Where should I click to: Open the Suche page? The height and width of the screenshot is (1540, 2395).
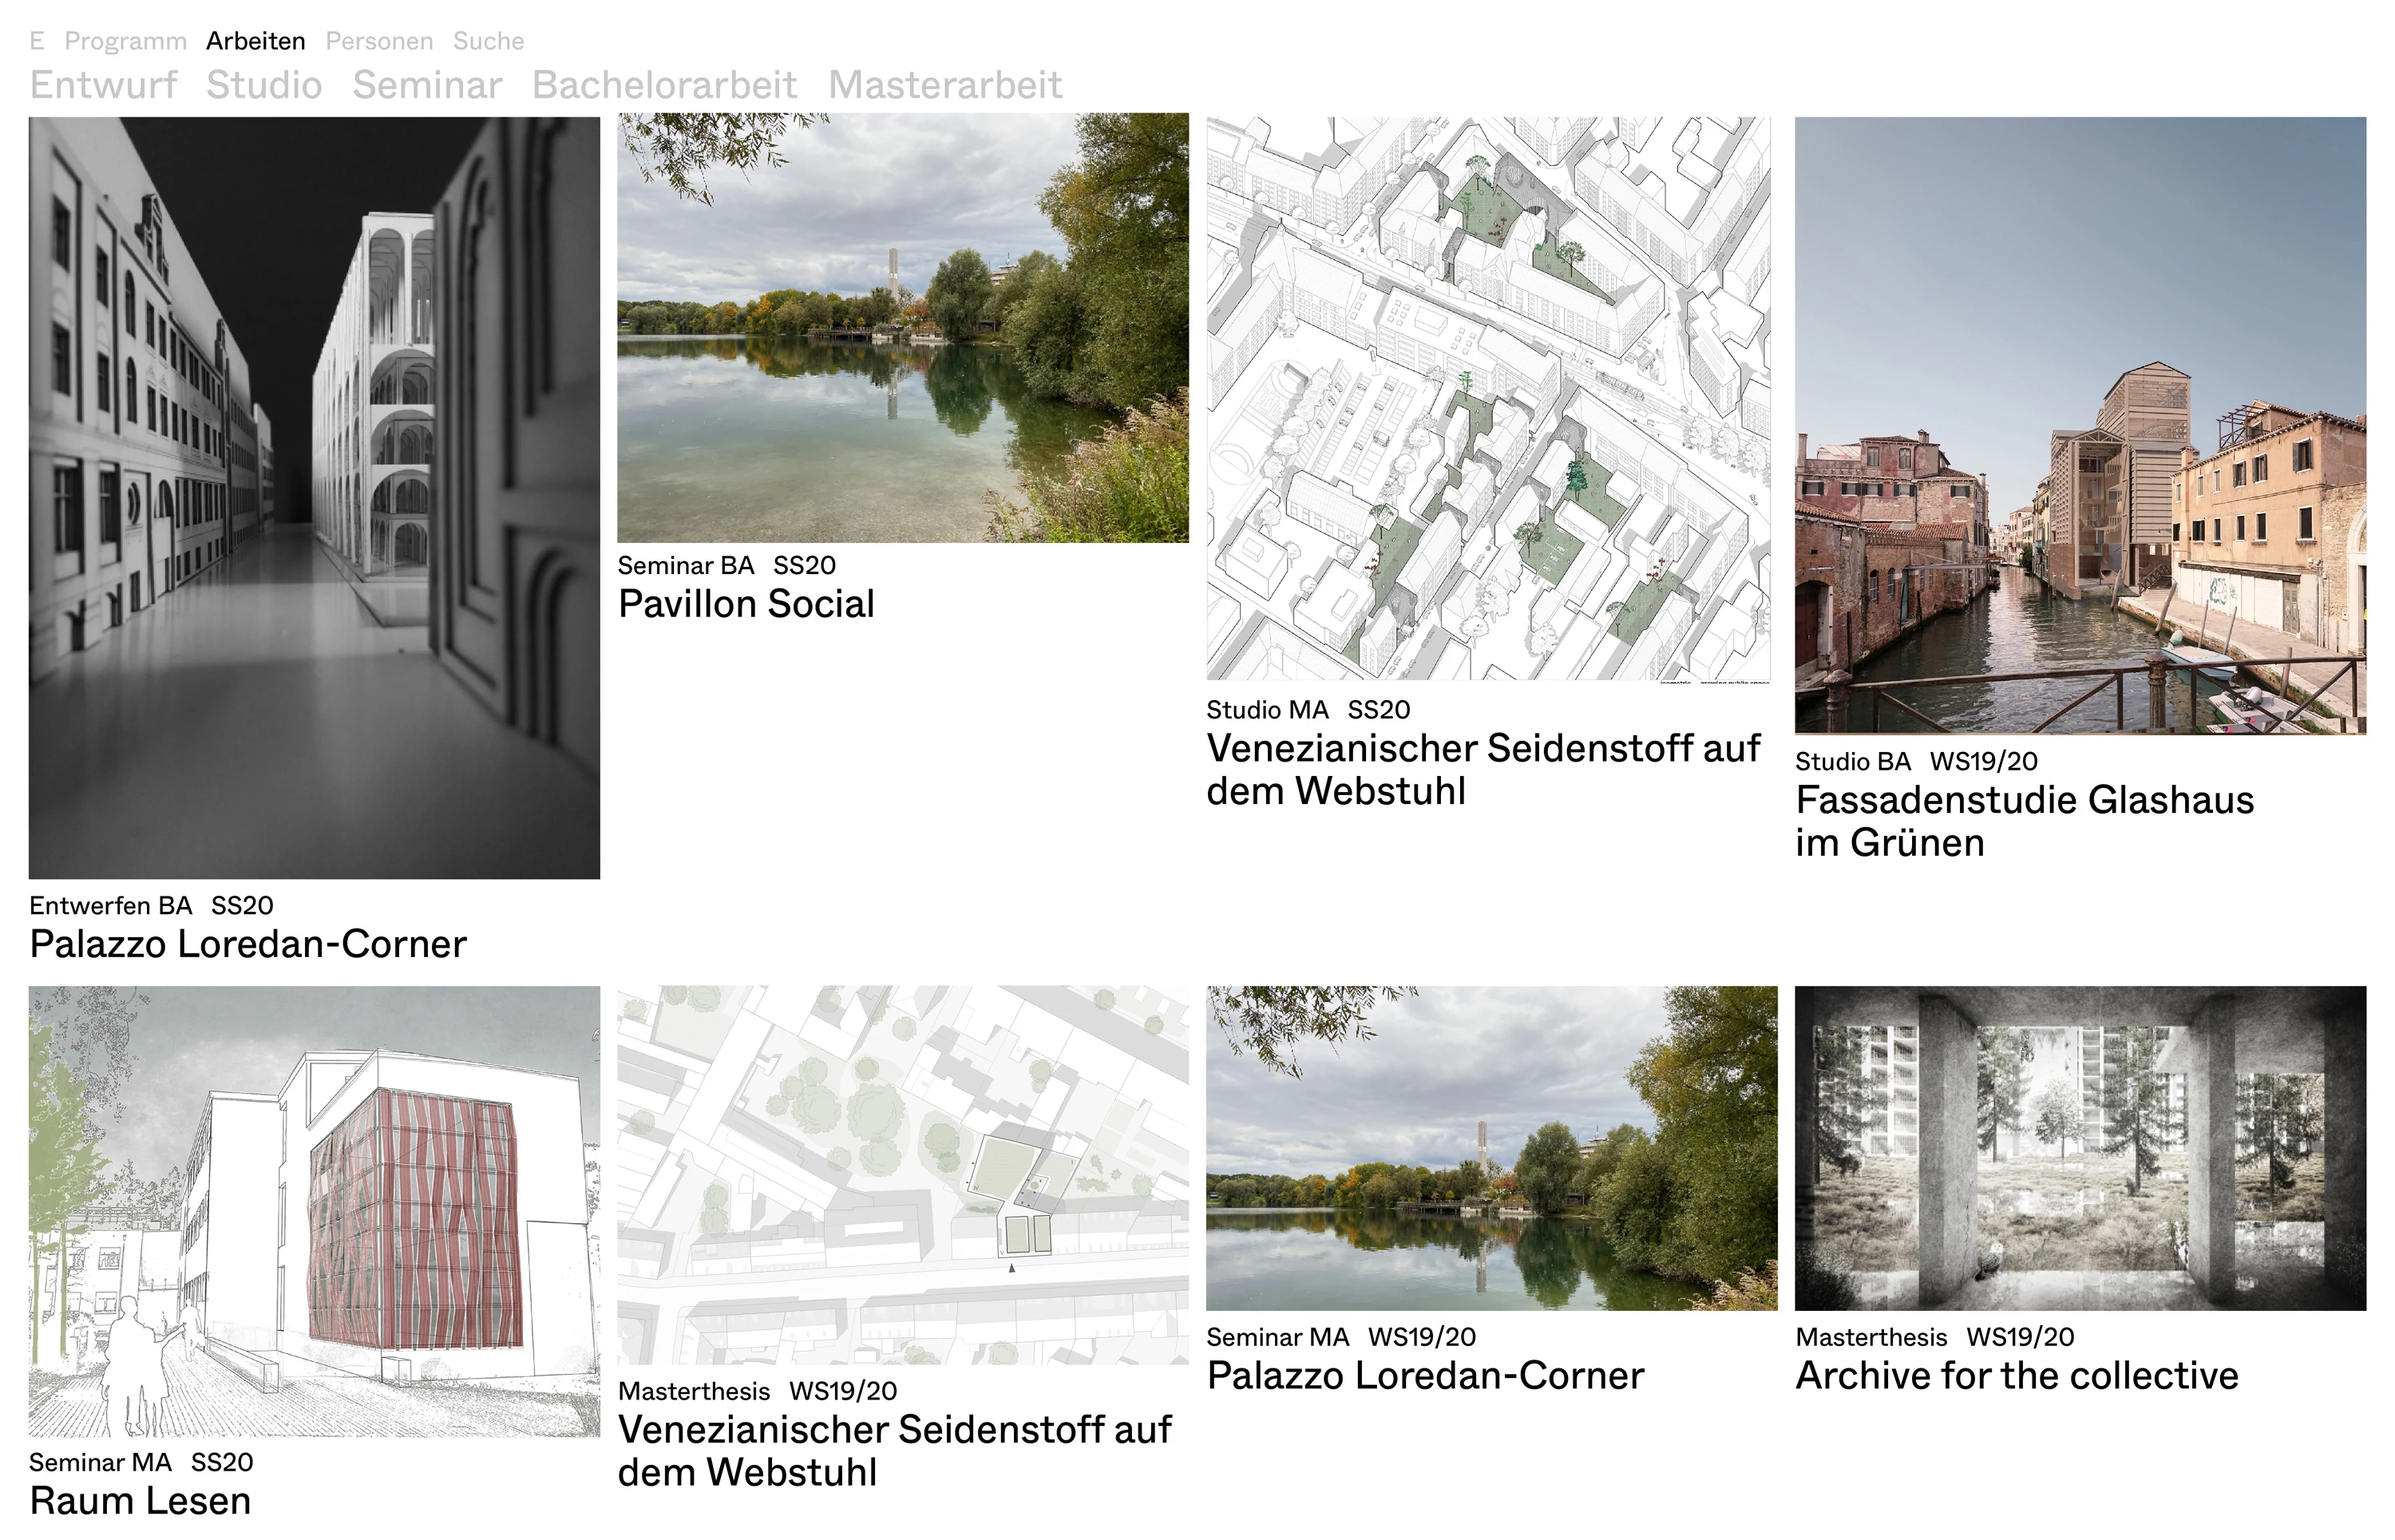[490, 40]
